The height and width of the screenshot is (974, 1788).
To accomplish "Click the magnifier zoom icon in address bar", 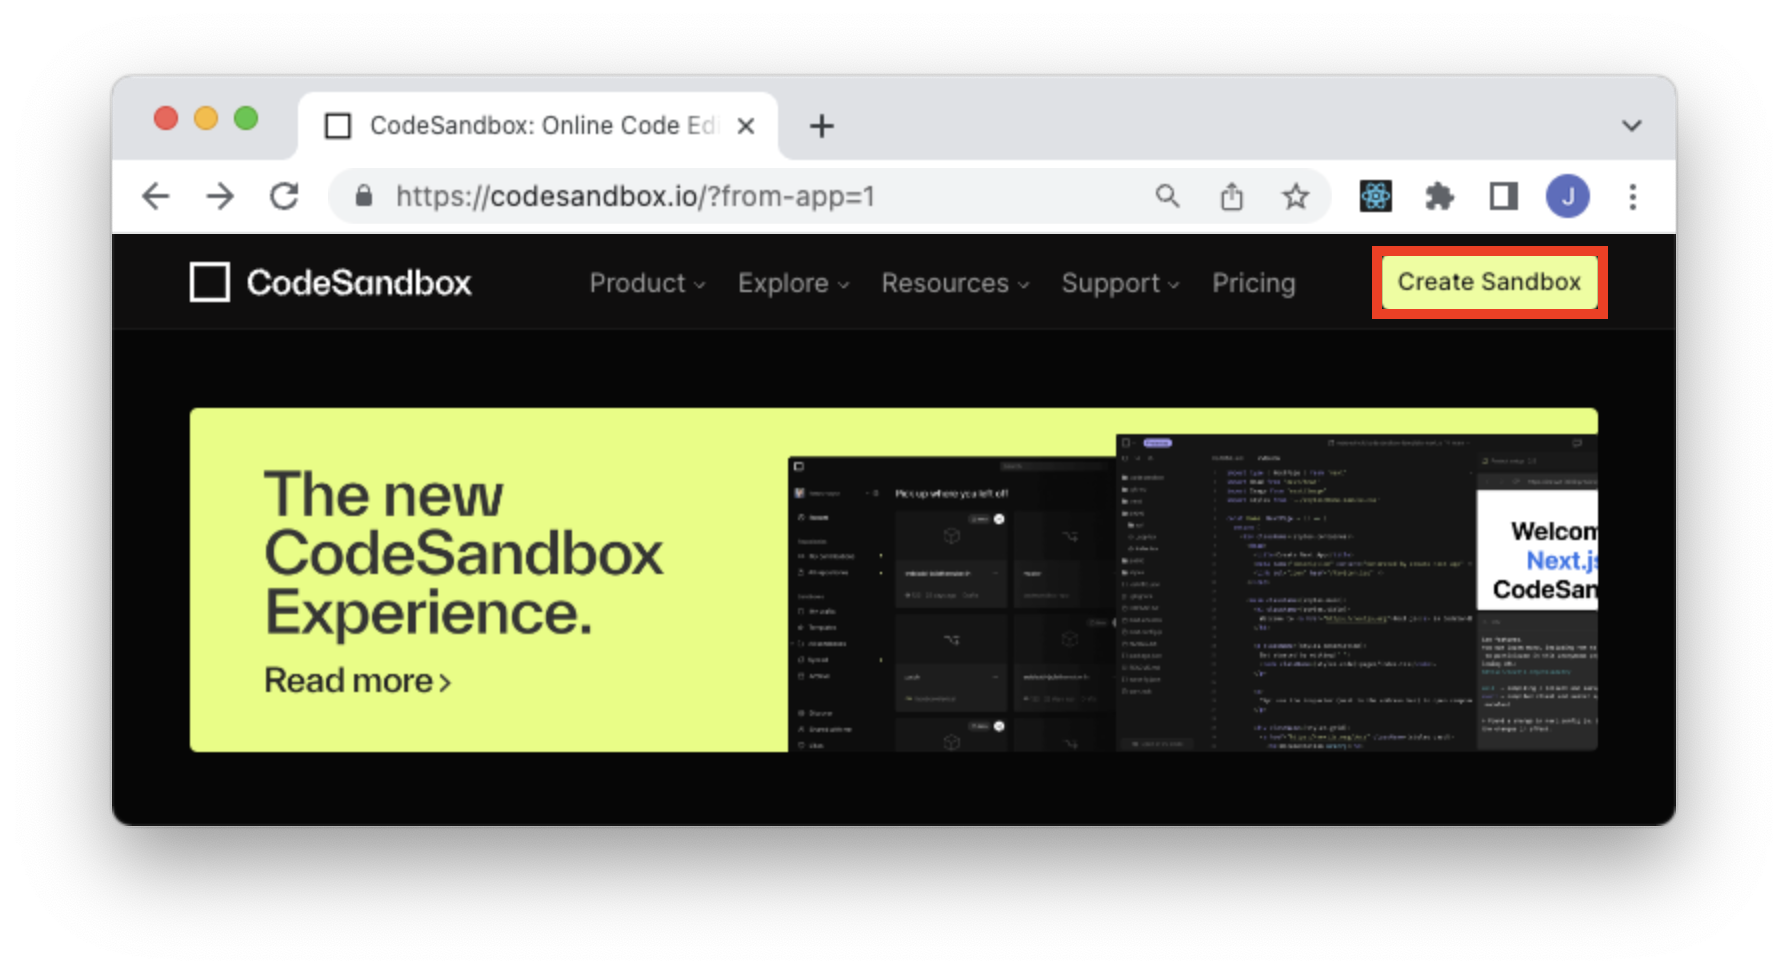I will pos(1167,196).
